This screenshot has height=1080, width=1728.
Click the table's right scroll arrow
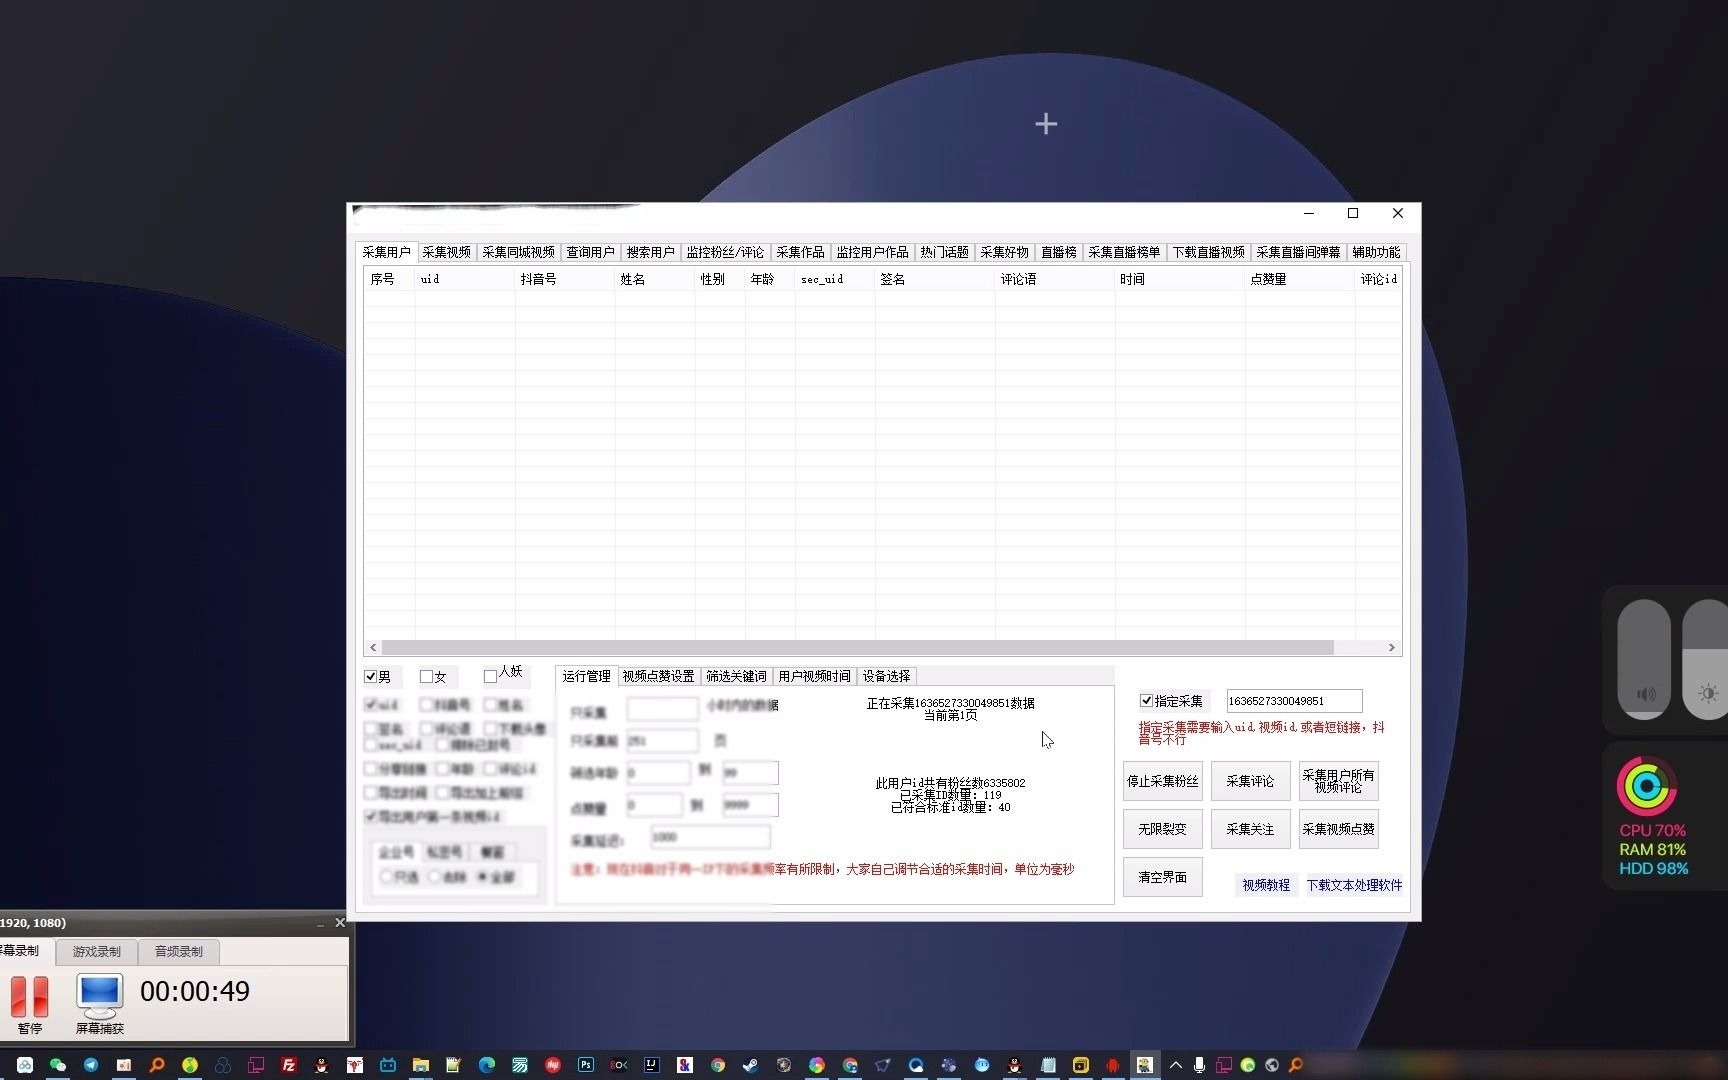click(1391, 648)
